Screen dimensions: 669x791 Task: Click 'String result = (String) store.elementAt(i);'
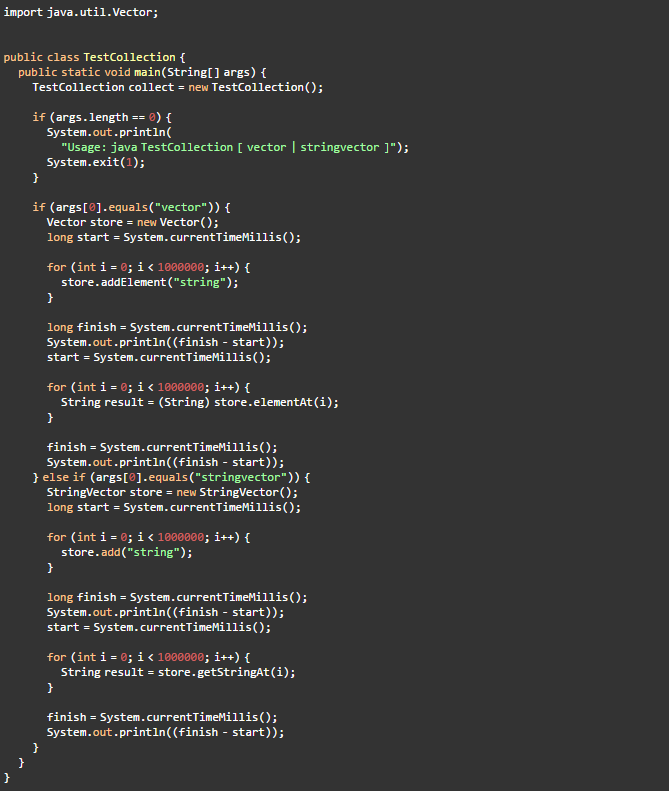(x=200, y=403)
